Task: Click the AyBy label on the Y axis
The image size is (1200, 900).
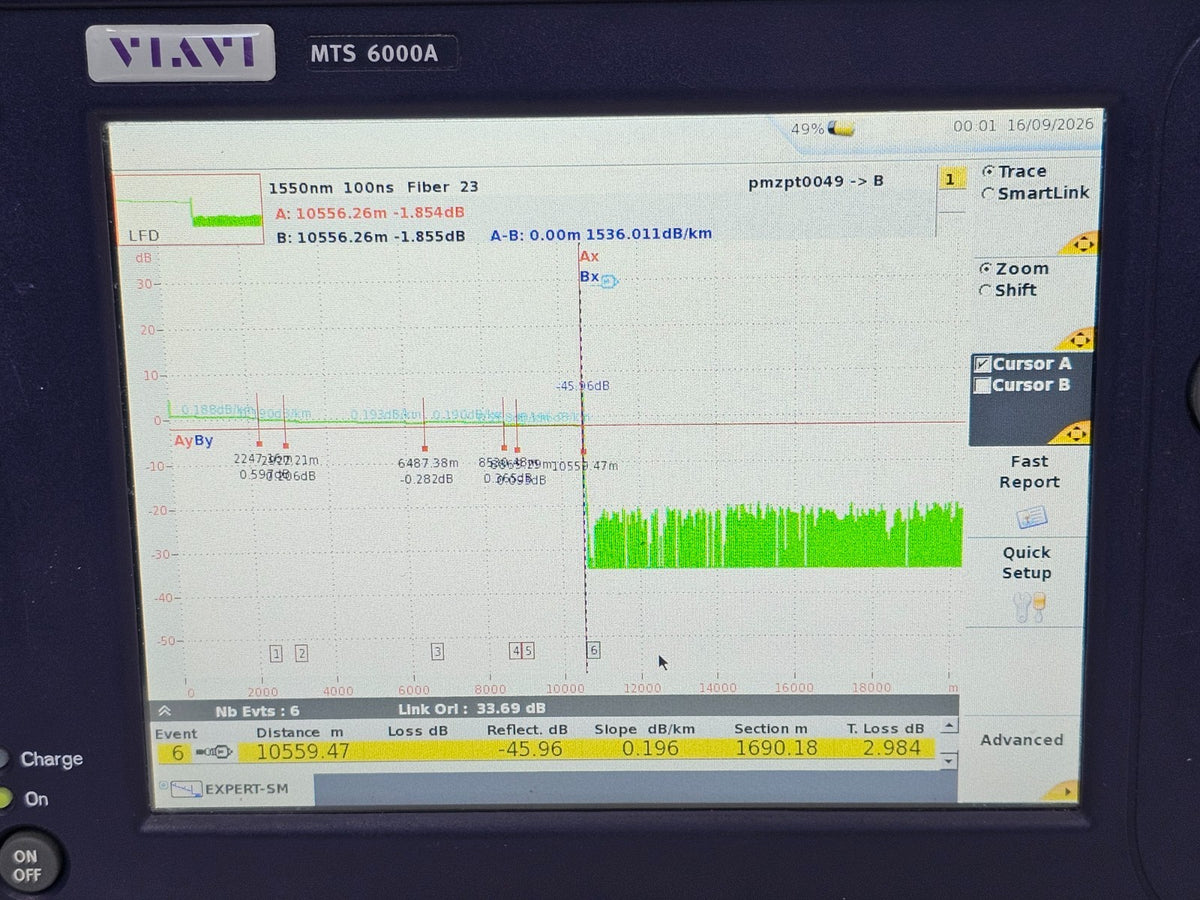Action: click(193, 440)
